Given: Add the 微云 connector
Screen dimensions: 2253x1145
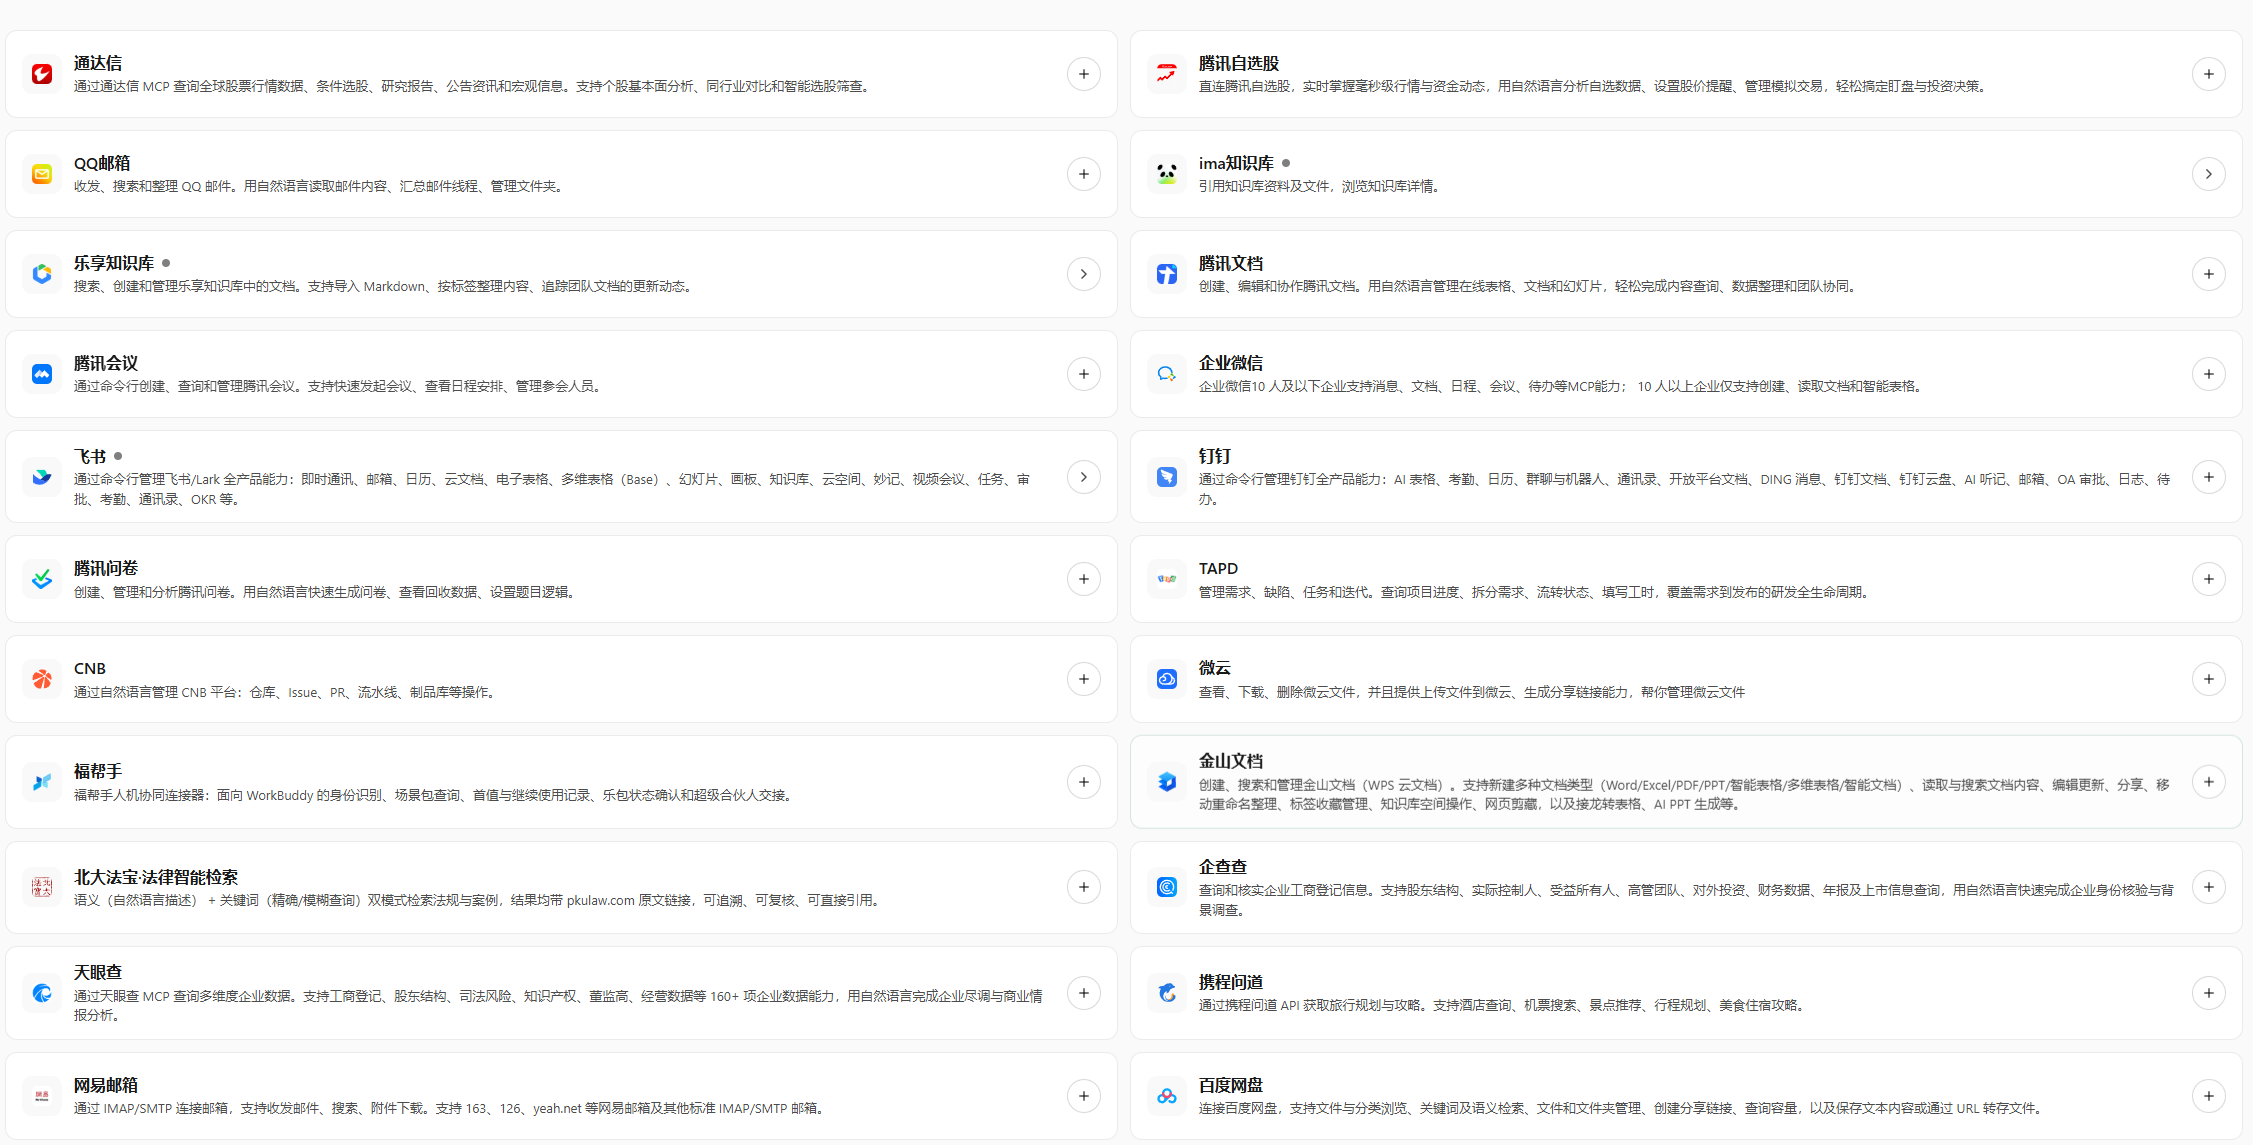Looking at the screenshot, I should click(x=2209, y=679).
